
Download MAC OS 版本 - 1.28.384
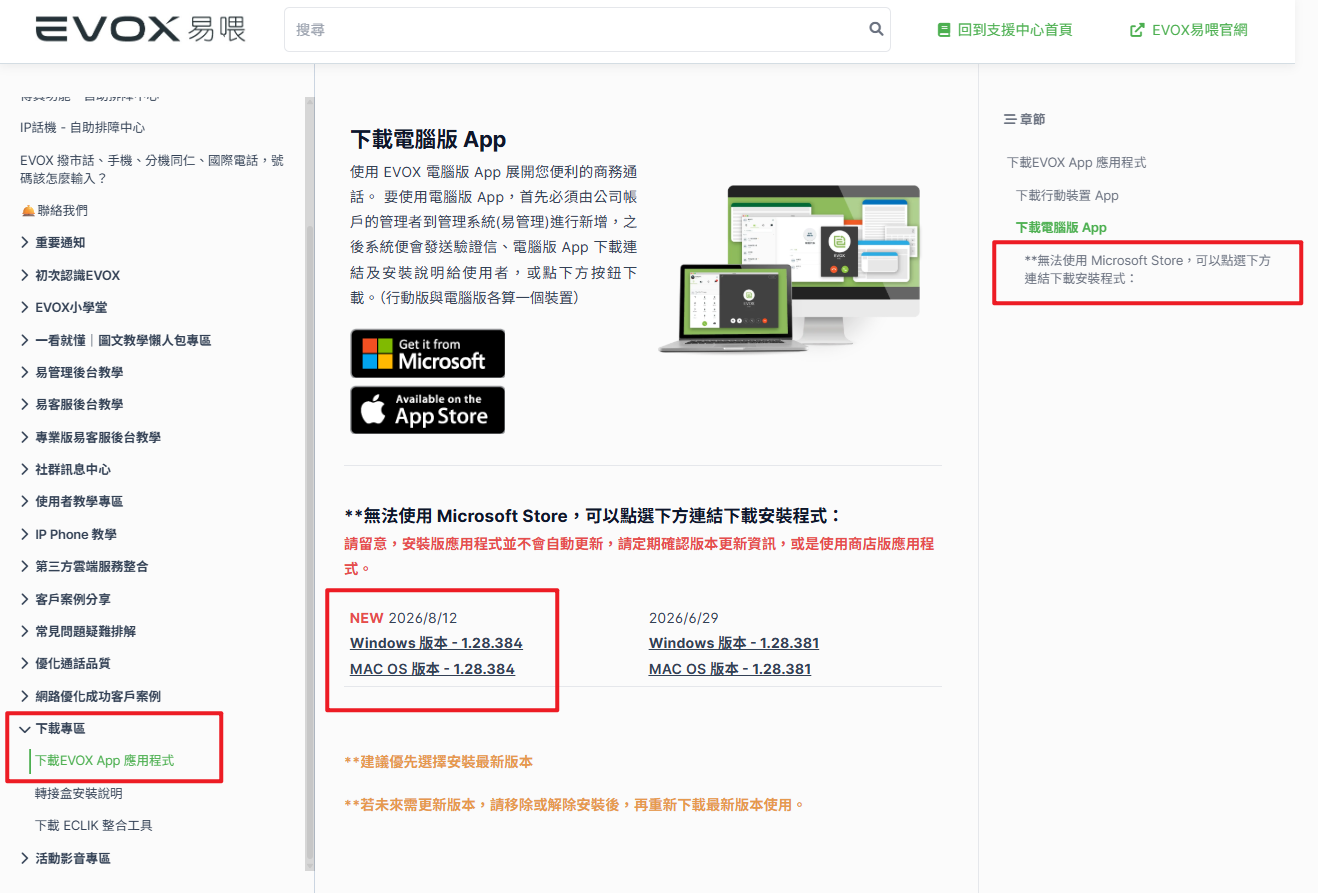pos(432,669)
